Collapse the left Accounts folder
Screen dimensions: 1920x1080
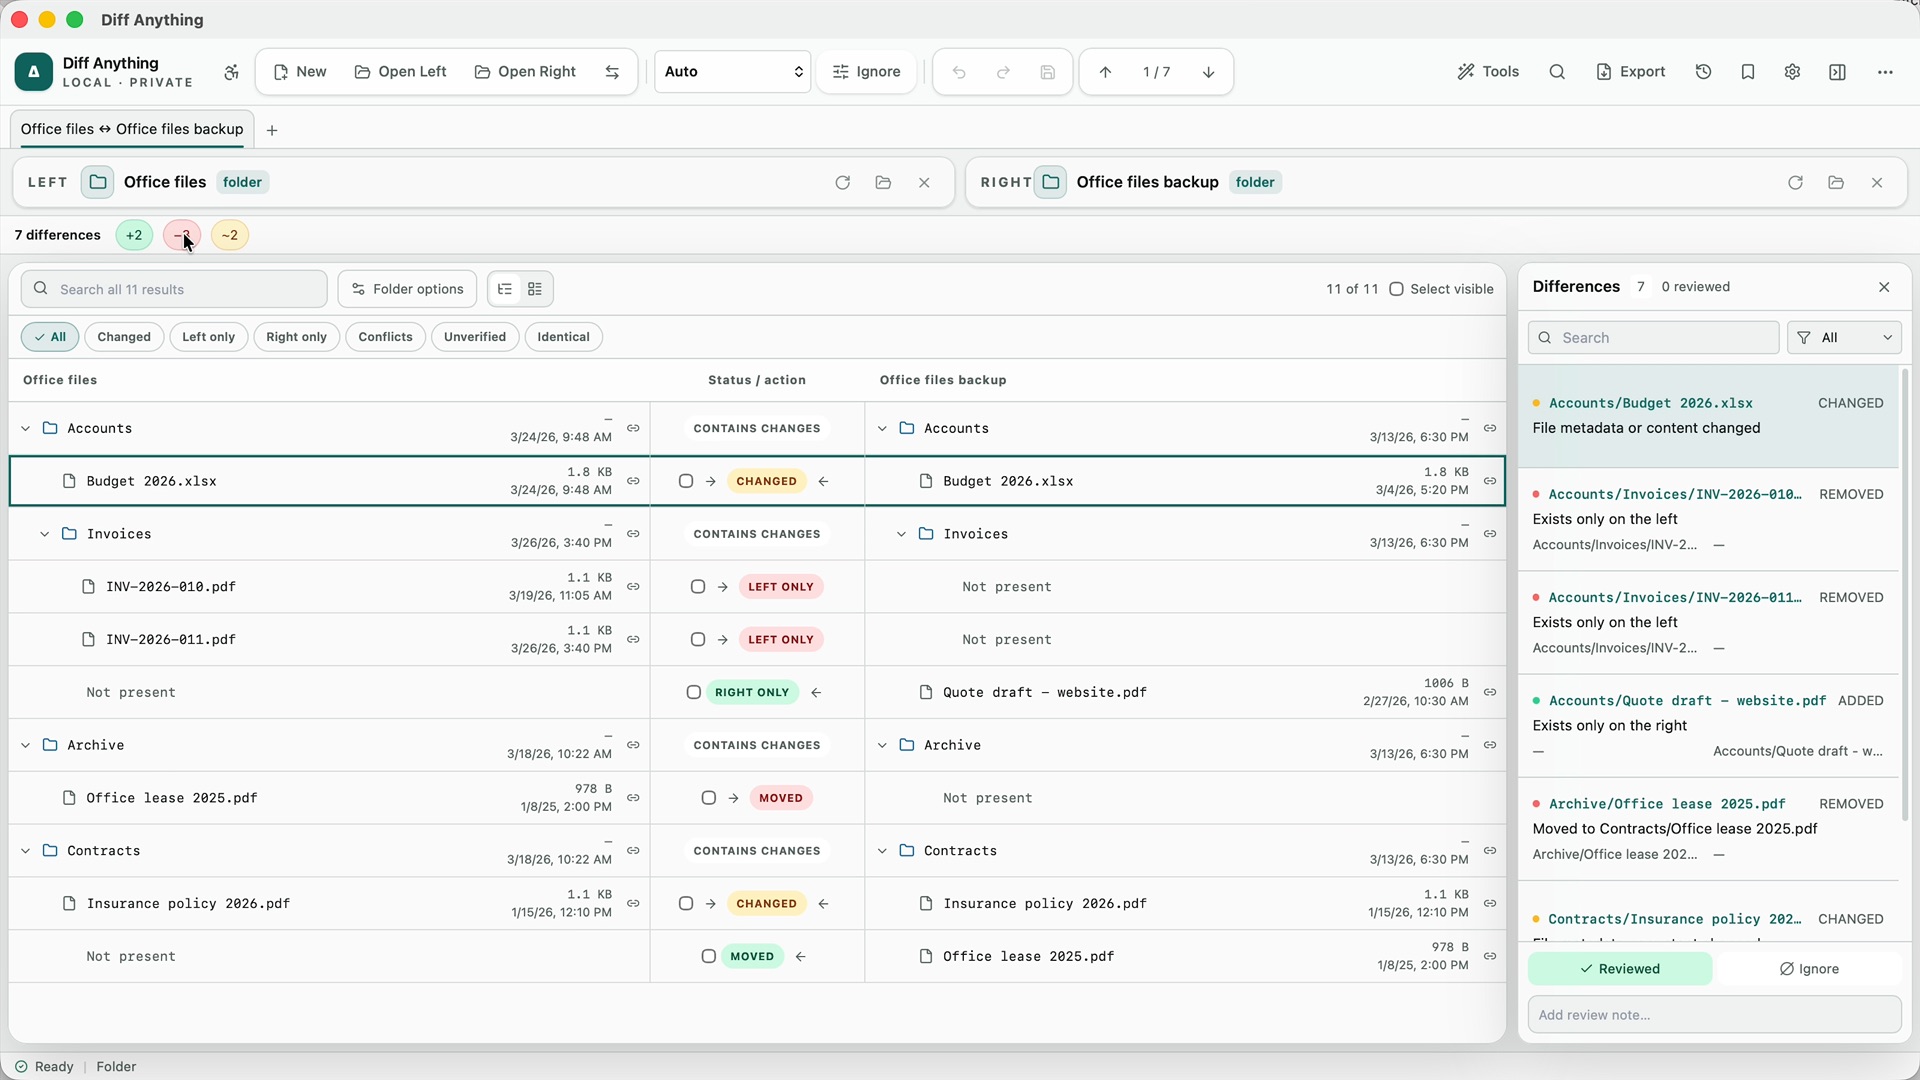tap(26, 429)
